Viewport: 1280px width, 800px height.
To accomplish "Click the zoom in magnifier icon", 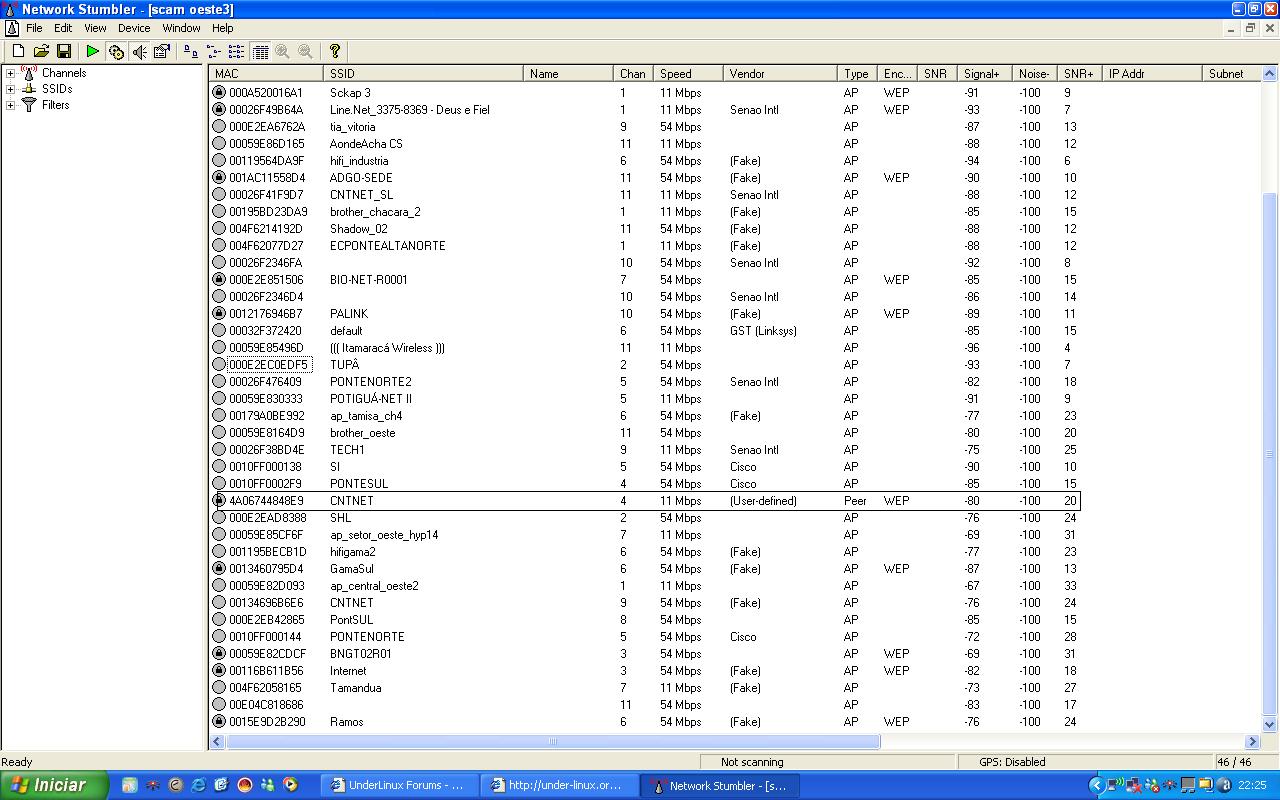I will 283,51.
